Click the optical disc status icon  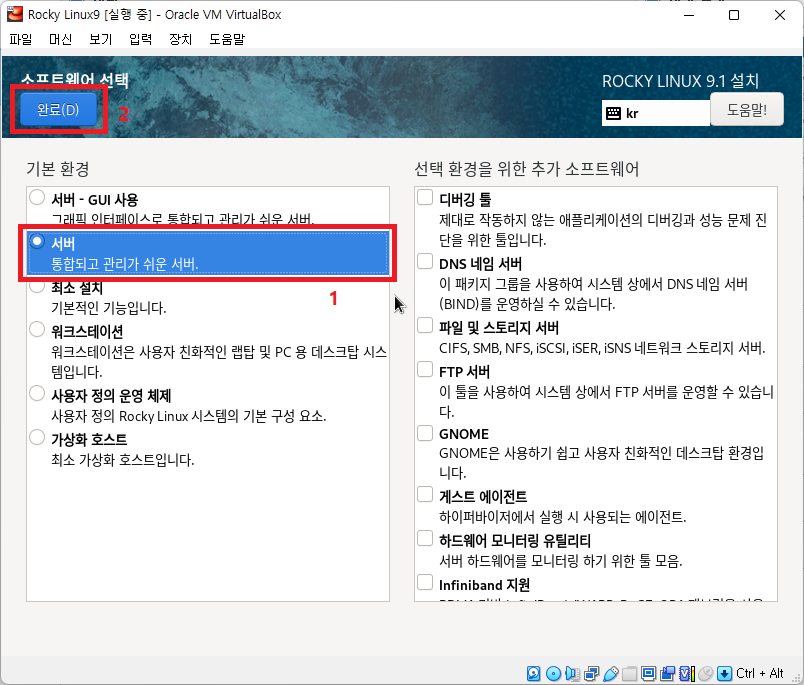coord(553,673)
